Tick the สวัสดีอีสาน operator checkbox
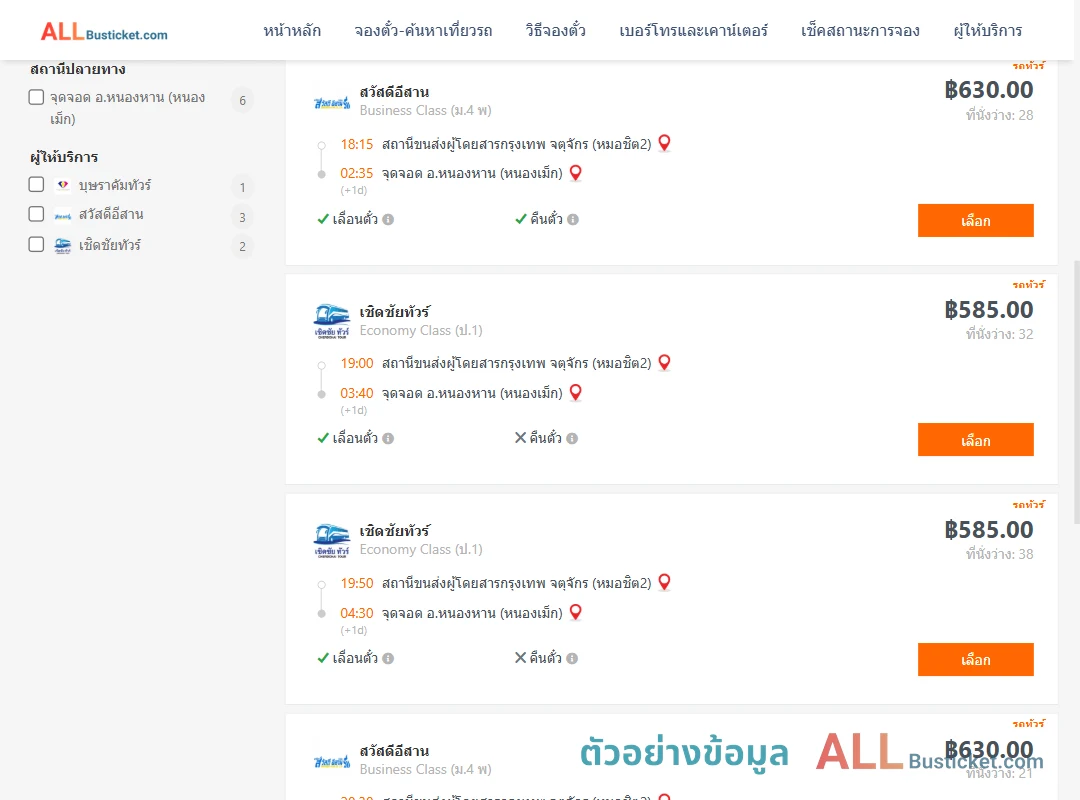This screenshot has height=800, width=1080. (x=37, y=214)
